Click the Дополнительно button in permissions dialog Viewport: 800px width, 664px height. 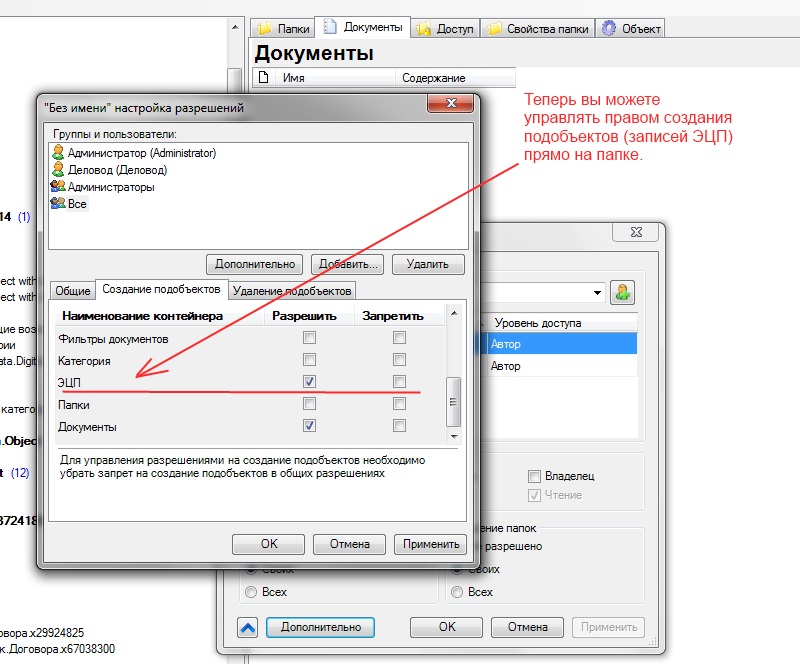tap(255, 264)
